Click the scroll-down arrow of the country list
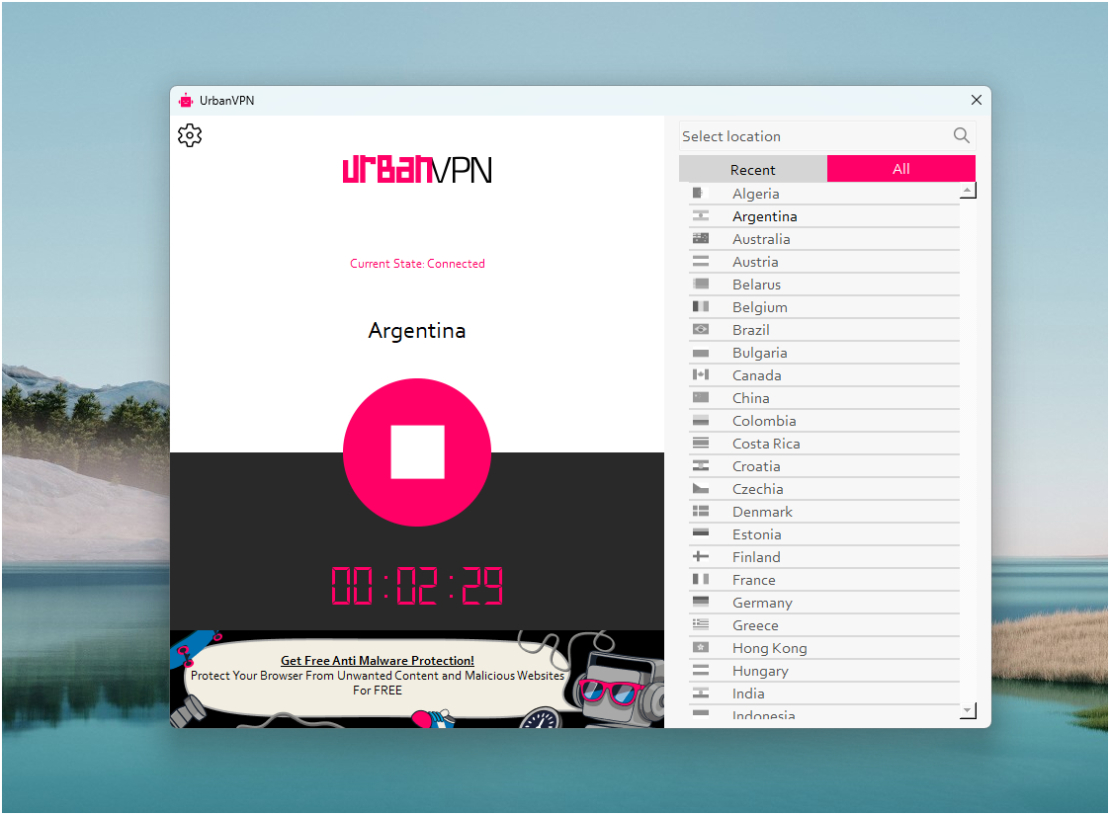 click(966, 710)
